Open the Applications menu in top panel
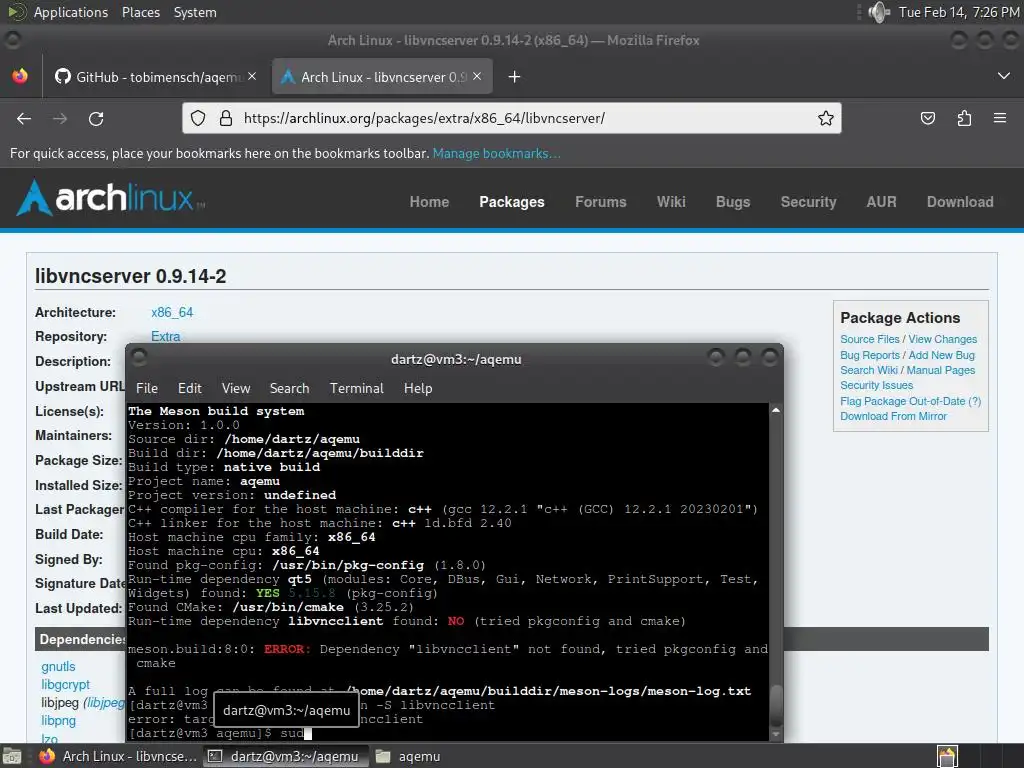The image size is (1024, 768). [x=71, y=12]
